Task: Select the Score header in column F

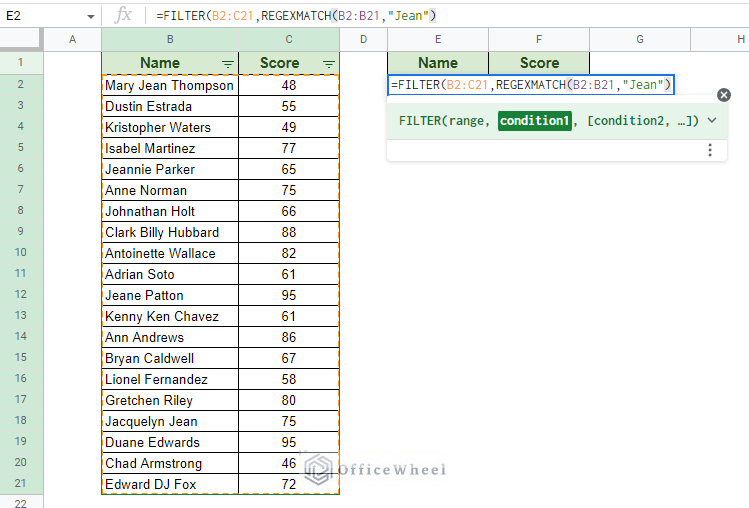Action: pos(539,63)
